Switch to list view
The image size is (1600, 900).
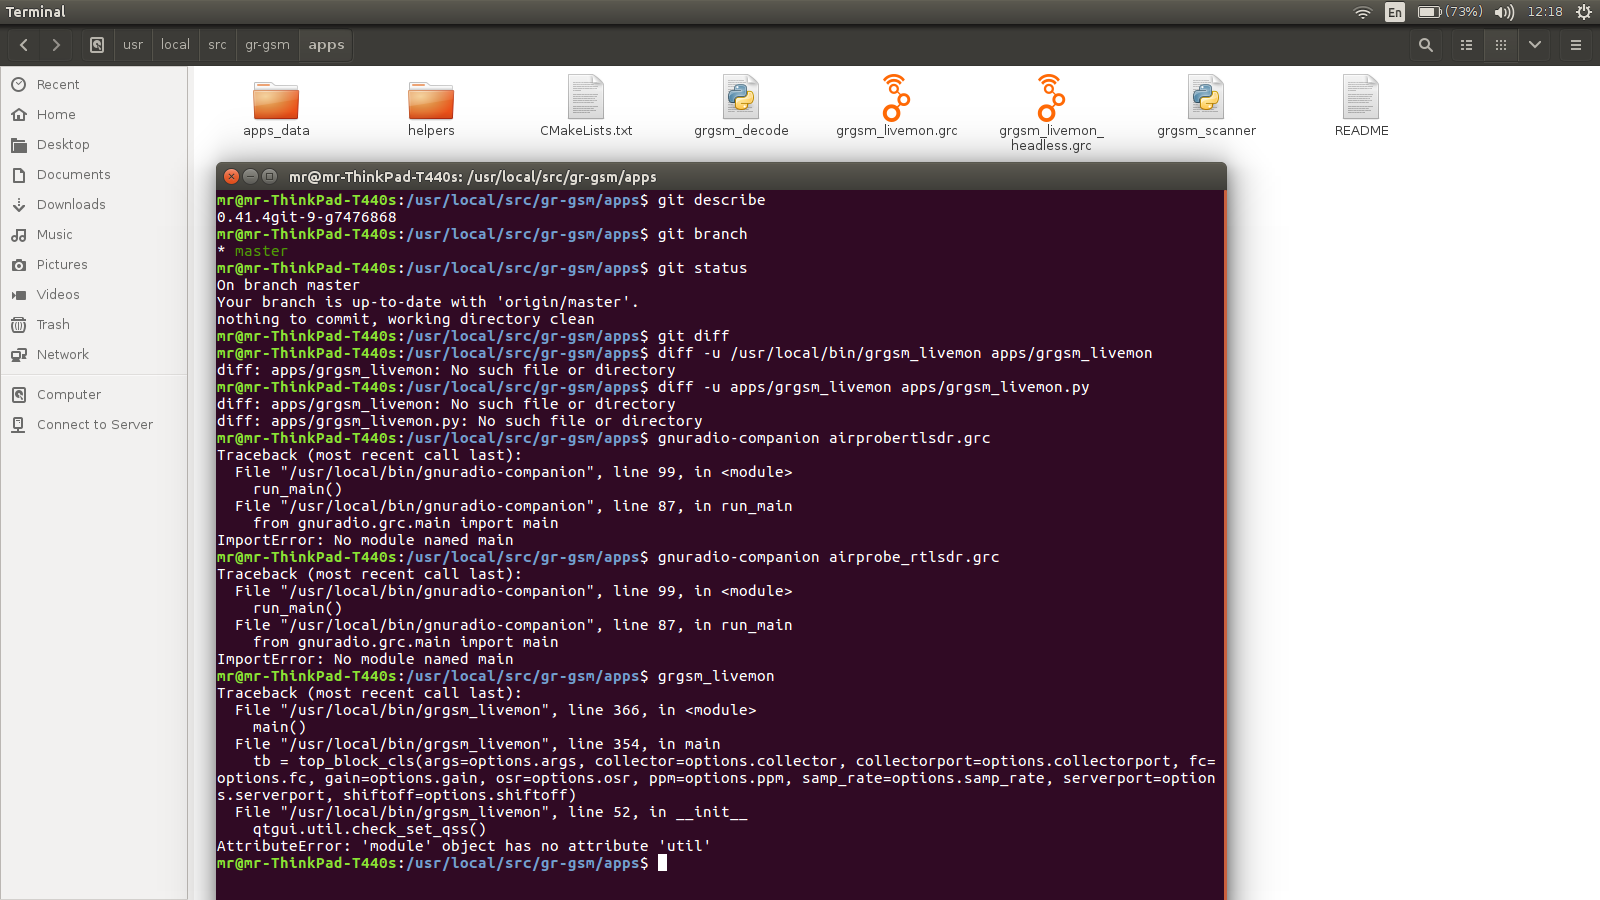point(1466,45)
